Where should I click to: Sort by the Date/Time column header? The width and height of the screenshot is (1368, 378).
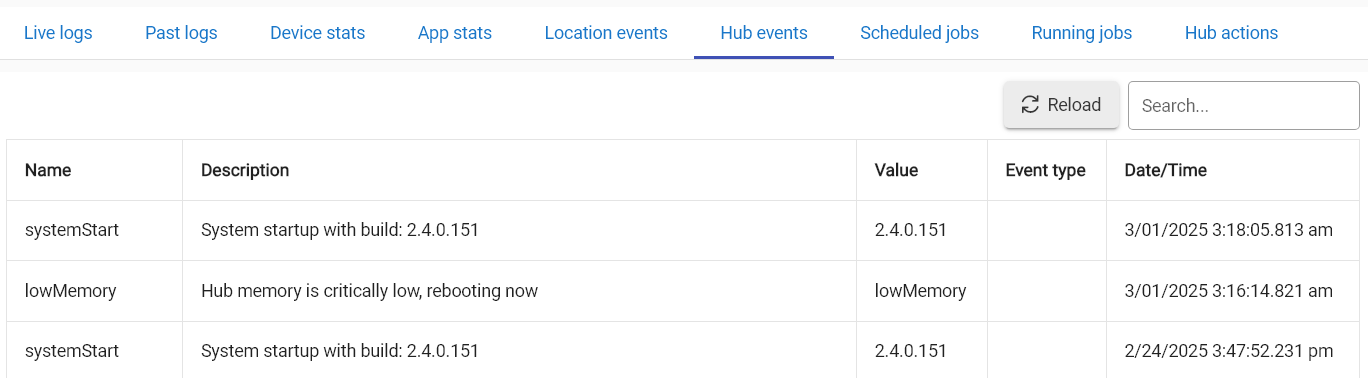coord(1165,170)
